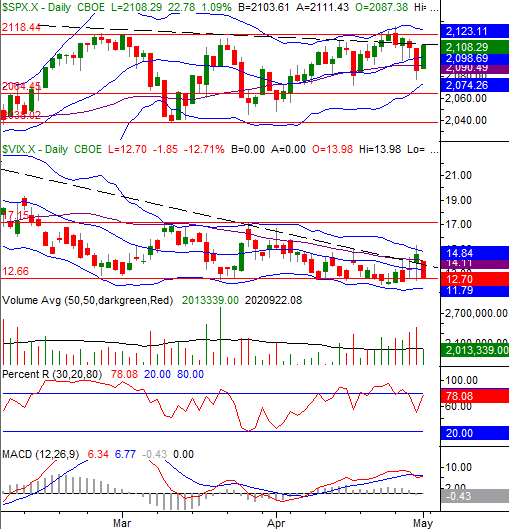The width and height of the screenshot is (509, 529).
Task: Click the 20.00 blue Percent R axis label
Action: (x=475, y=433)
